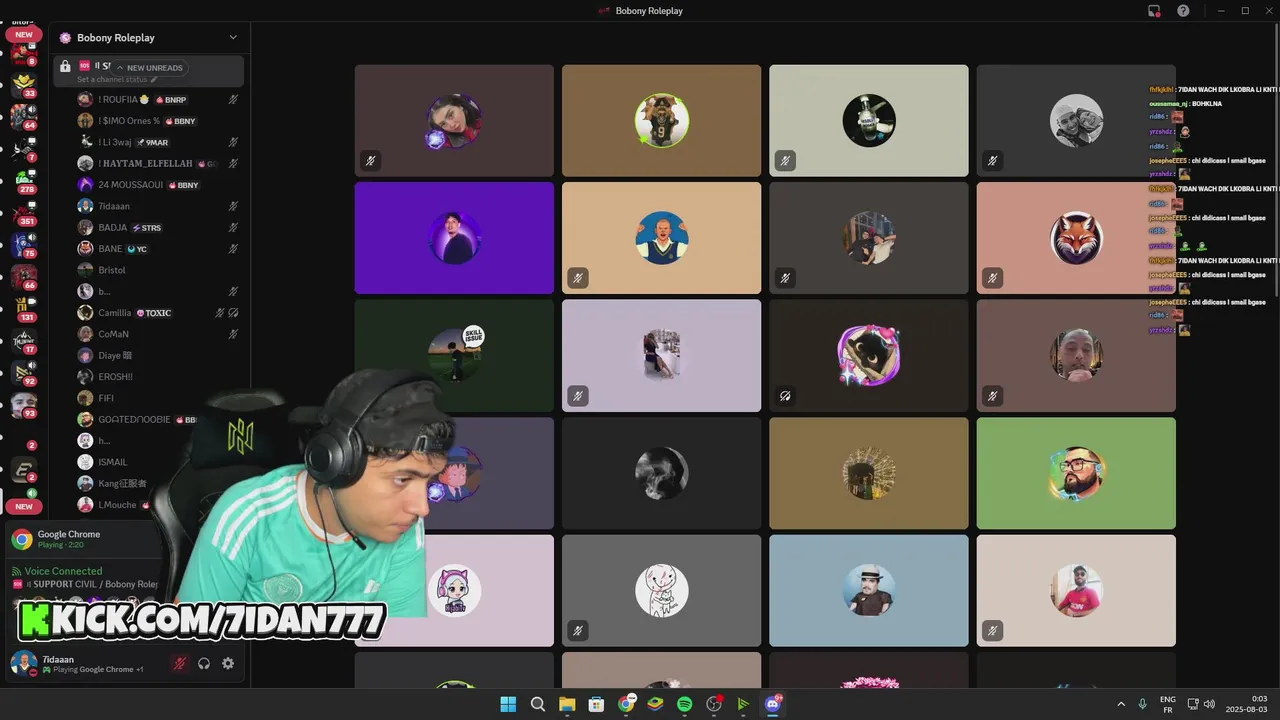Screen dimensions: 1280x720
Task: Open User Settings gear icon
Action: tap(228, 663)
